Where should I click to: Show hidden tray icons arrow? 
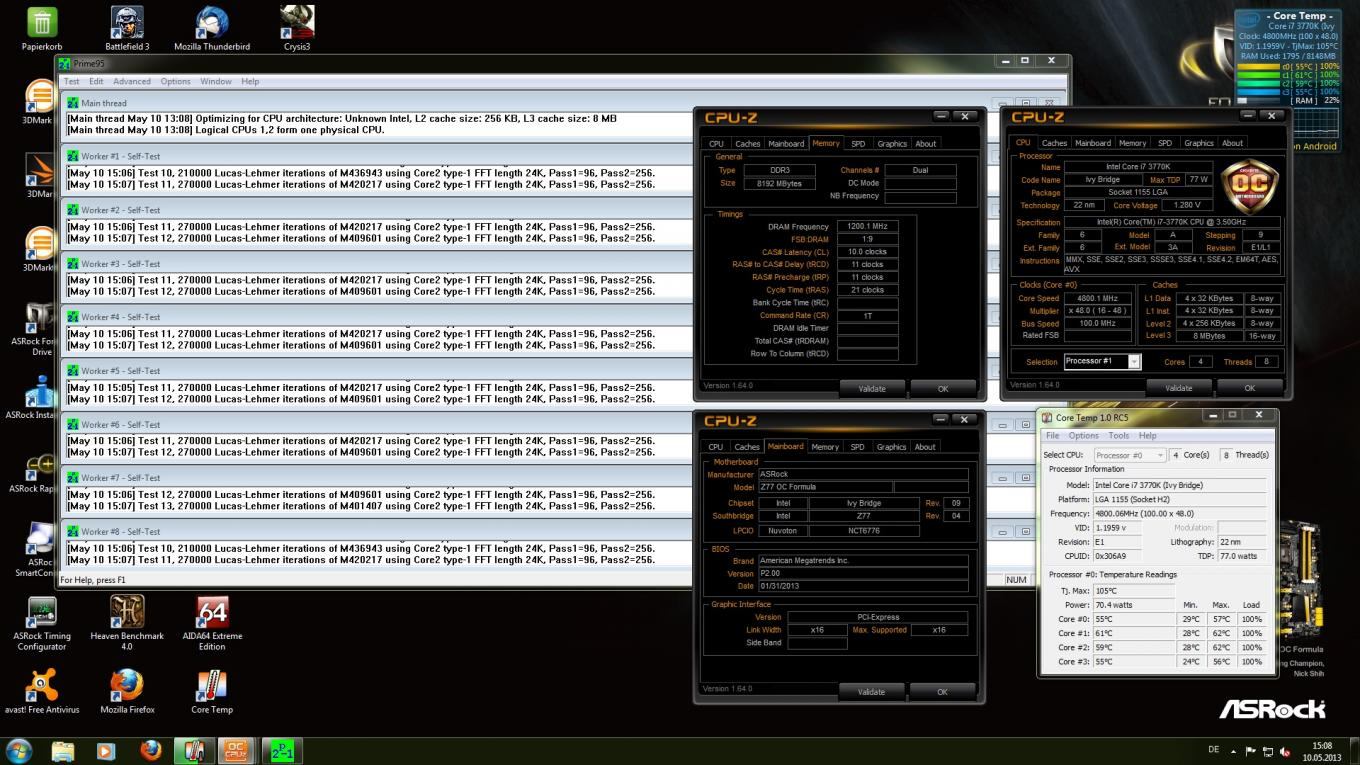pos(1233,751)
